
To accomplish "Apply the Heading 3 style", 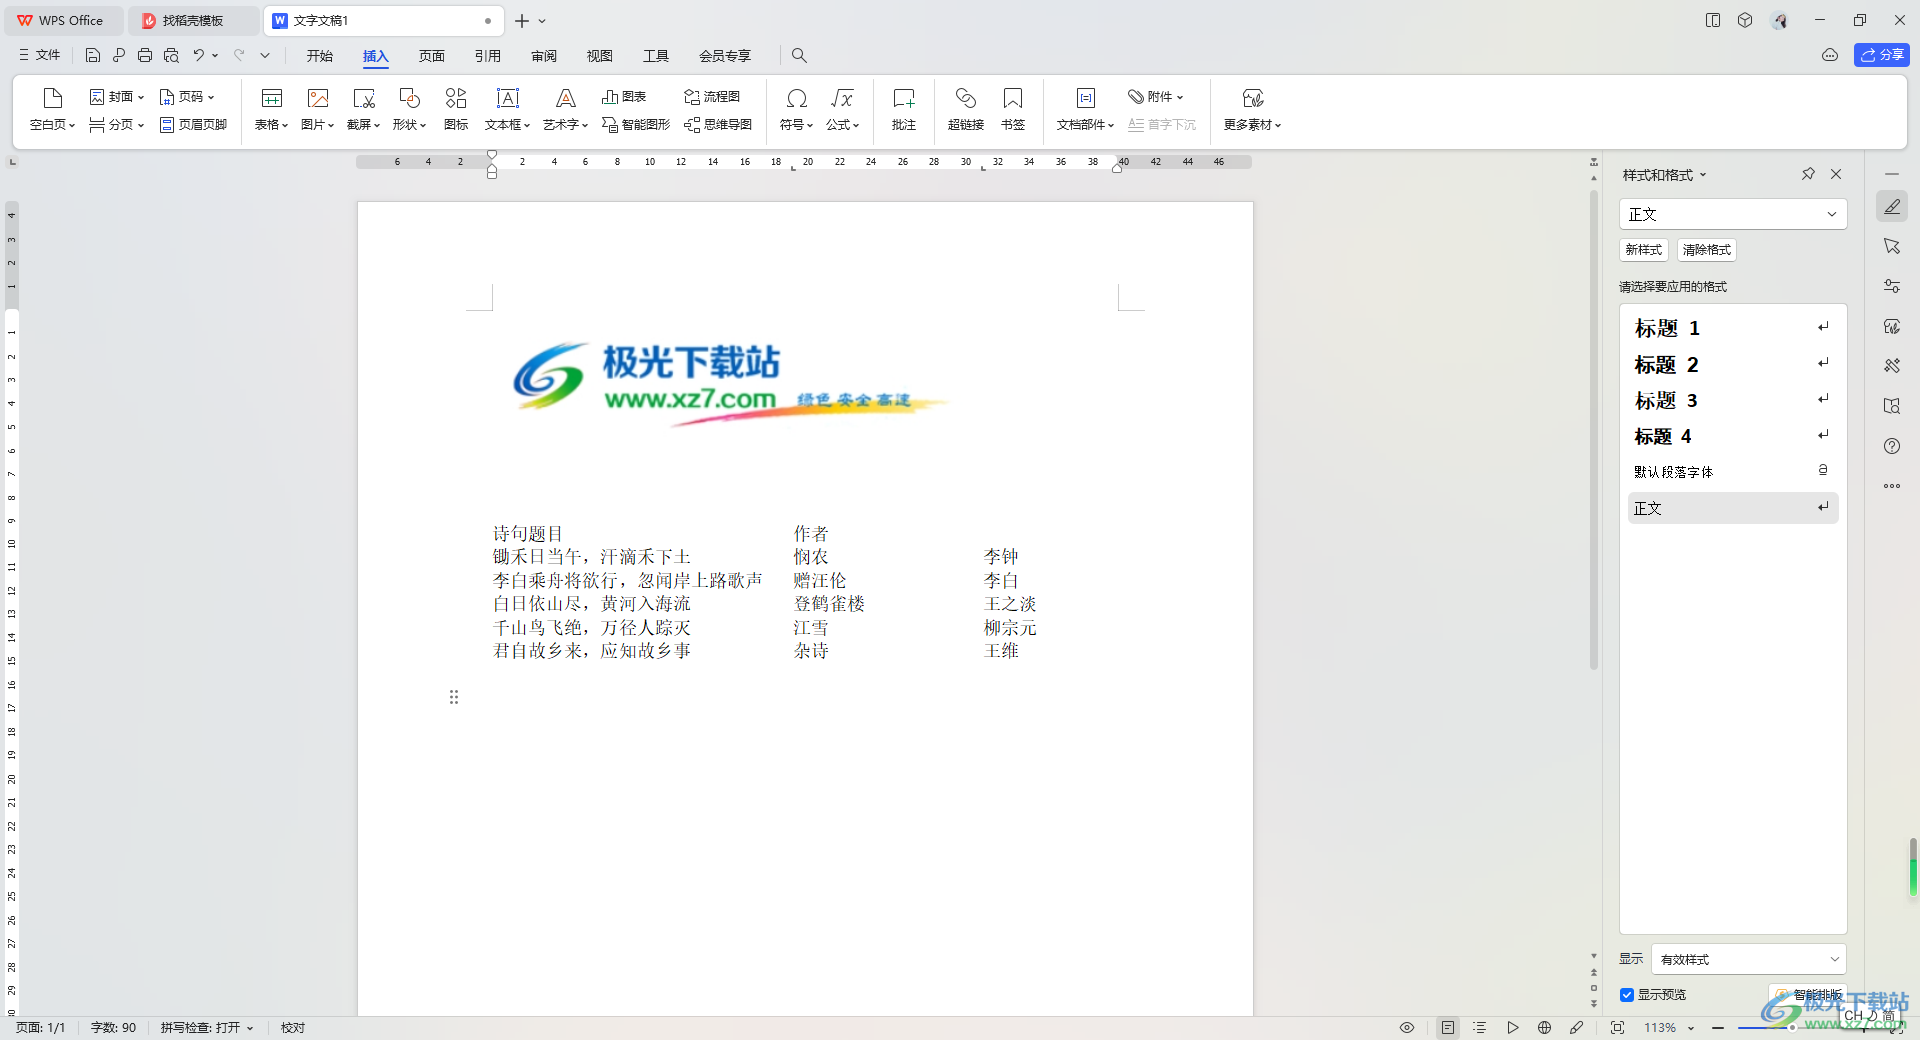I will click(1733, 400).
